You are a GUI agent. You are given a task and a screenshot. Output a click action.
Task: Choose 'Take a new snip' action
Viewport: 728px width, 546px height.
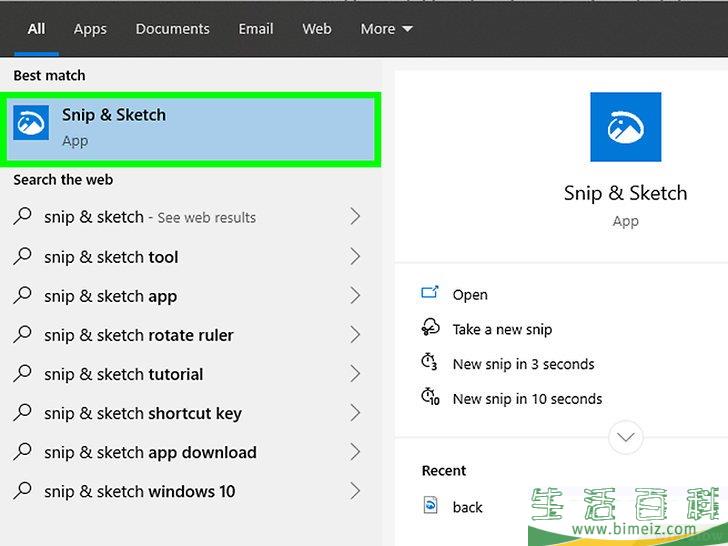502,329
